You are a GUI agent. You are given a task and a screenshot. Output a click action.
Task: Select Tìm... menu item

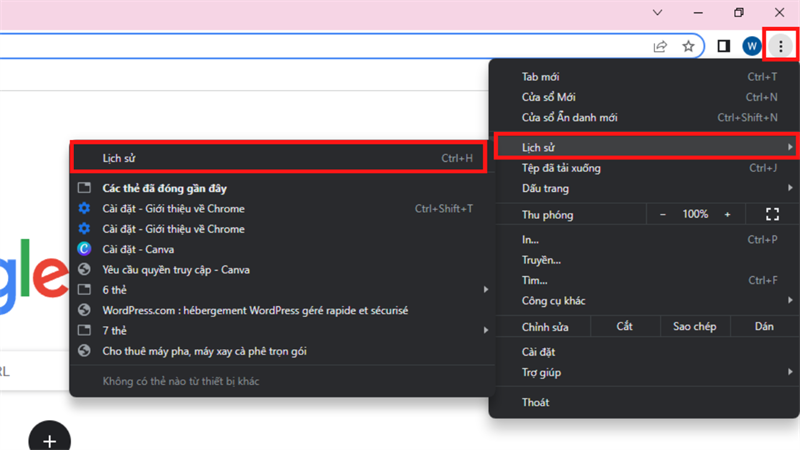click(x=644, y=280)
